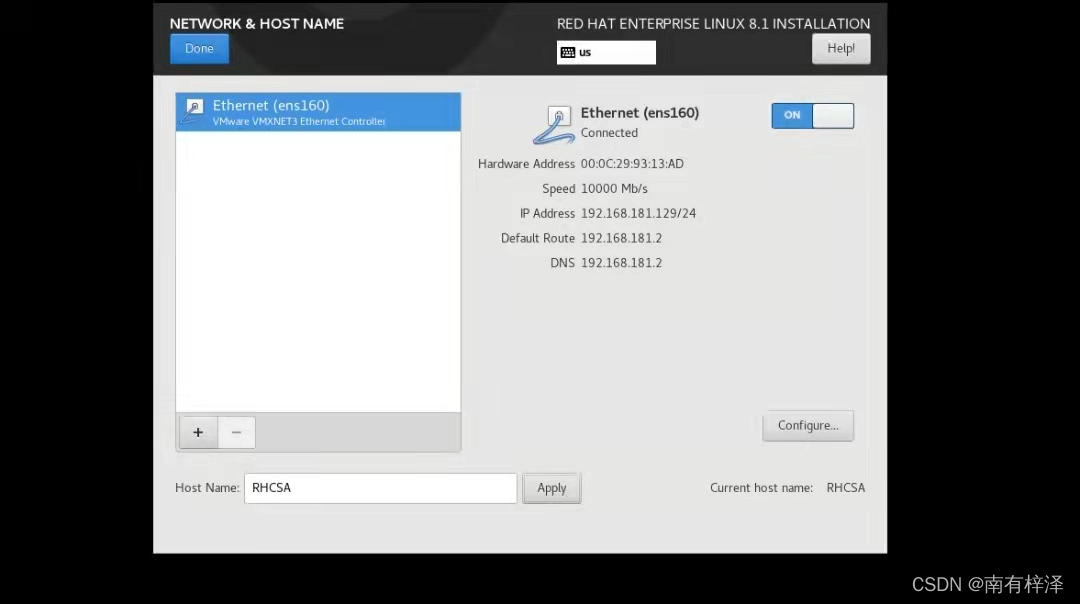Open the Configure... dialog
The image size is (1080, 604).
click(x=808, y=426)
